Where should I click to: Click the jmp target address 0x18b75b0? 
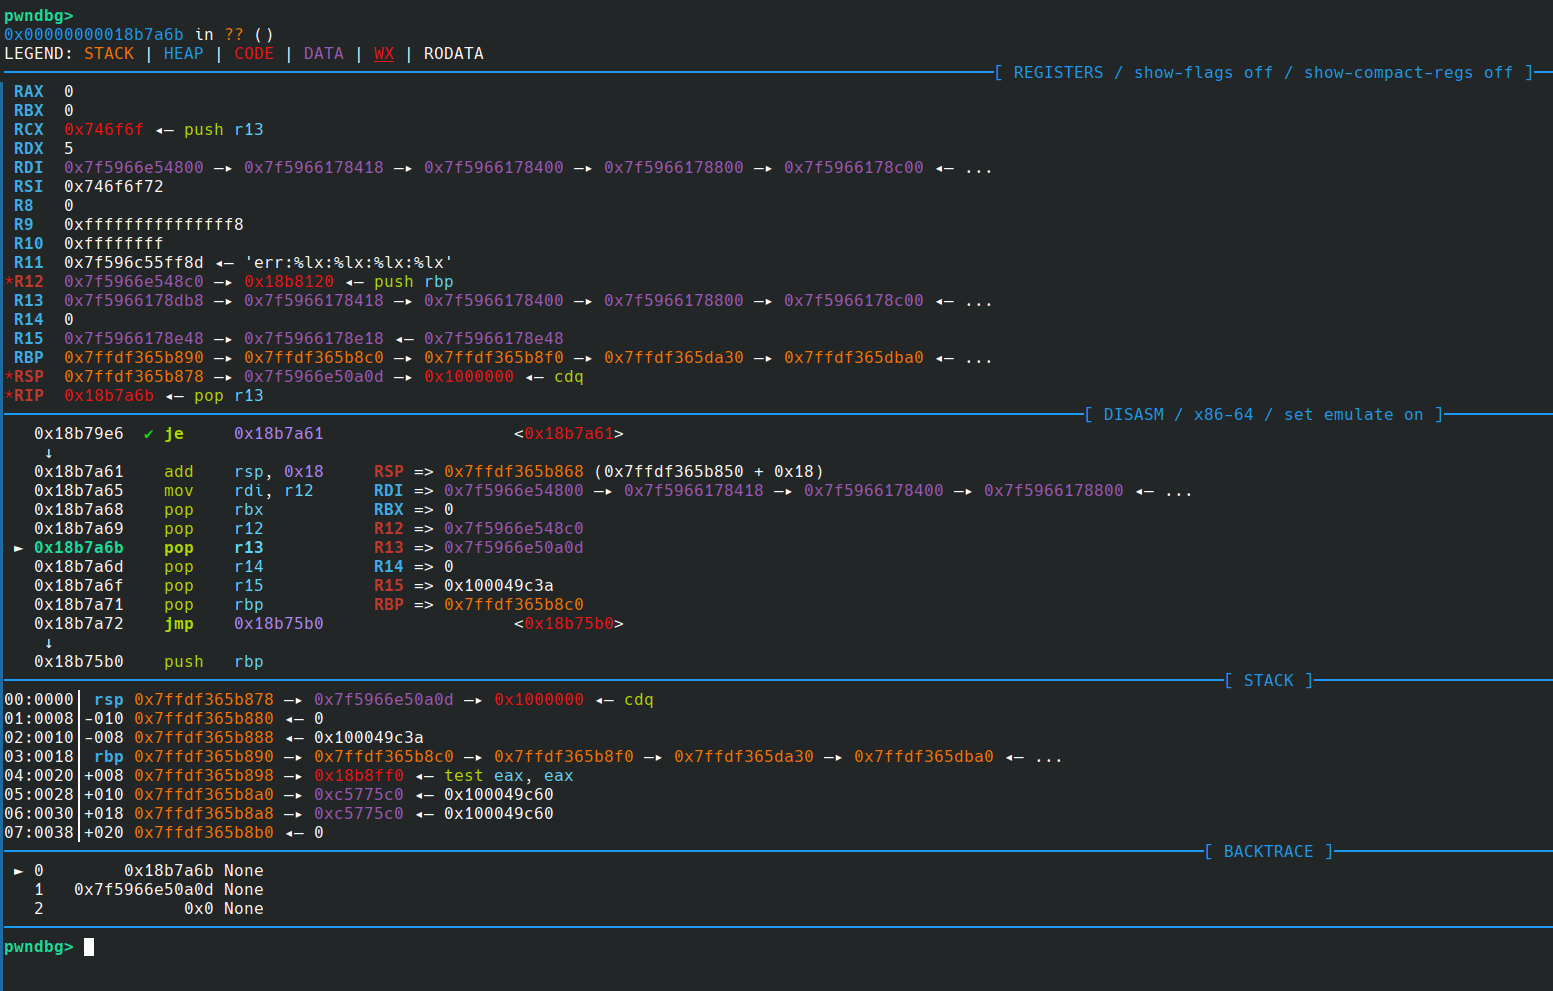[x=278, y=624]
